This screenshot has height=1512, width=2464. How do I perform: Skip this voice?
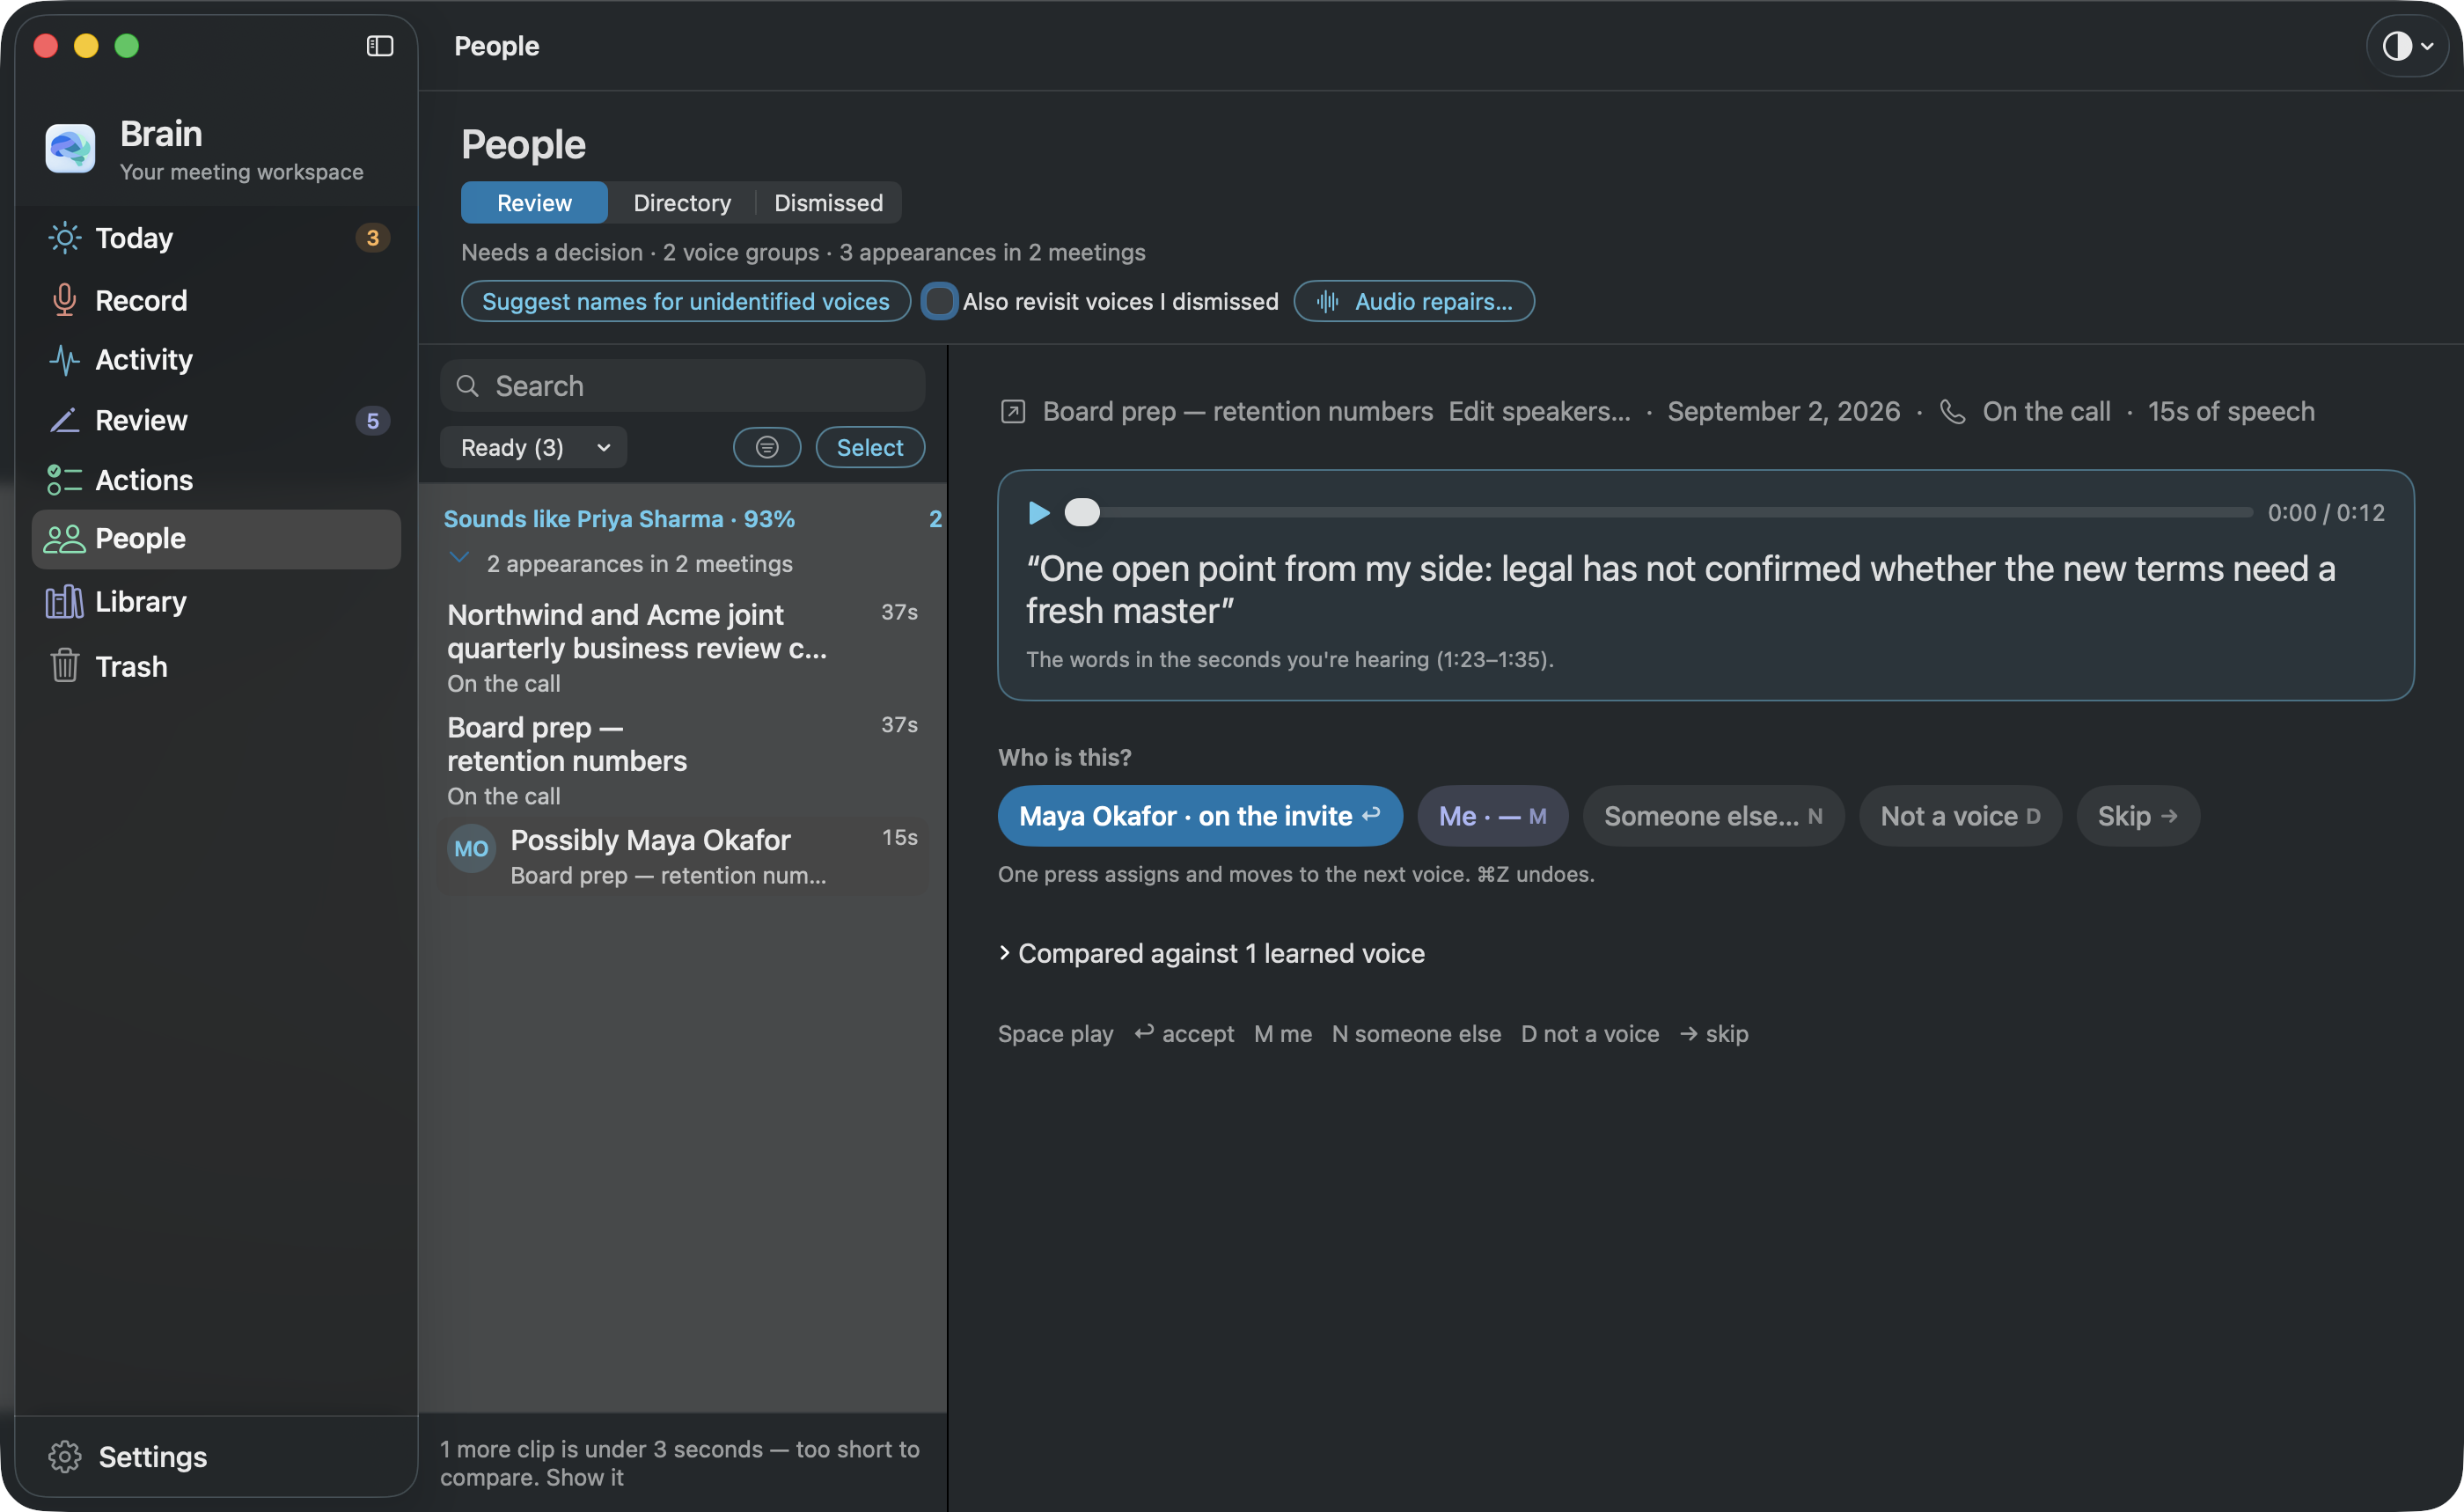2138,816
